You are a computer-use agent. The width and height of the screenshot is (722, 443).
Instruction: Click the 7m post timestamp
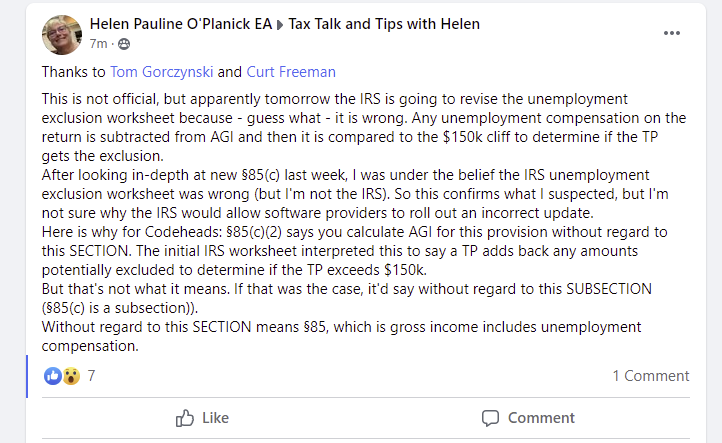tap(98, 44)
